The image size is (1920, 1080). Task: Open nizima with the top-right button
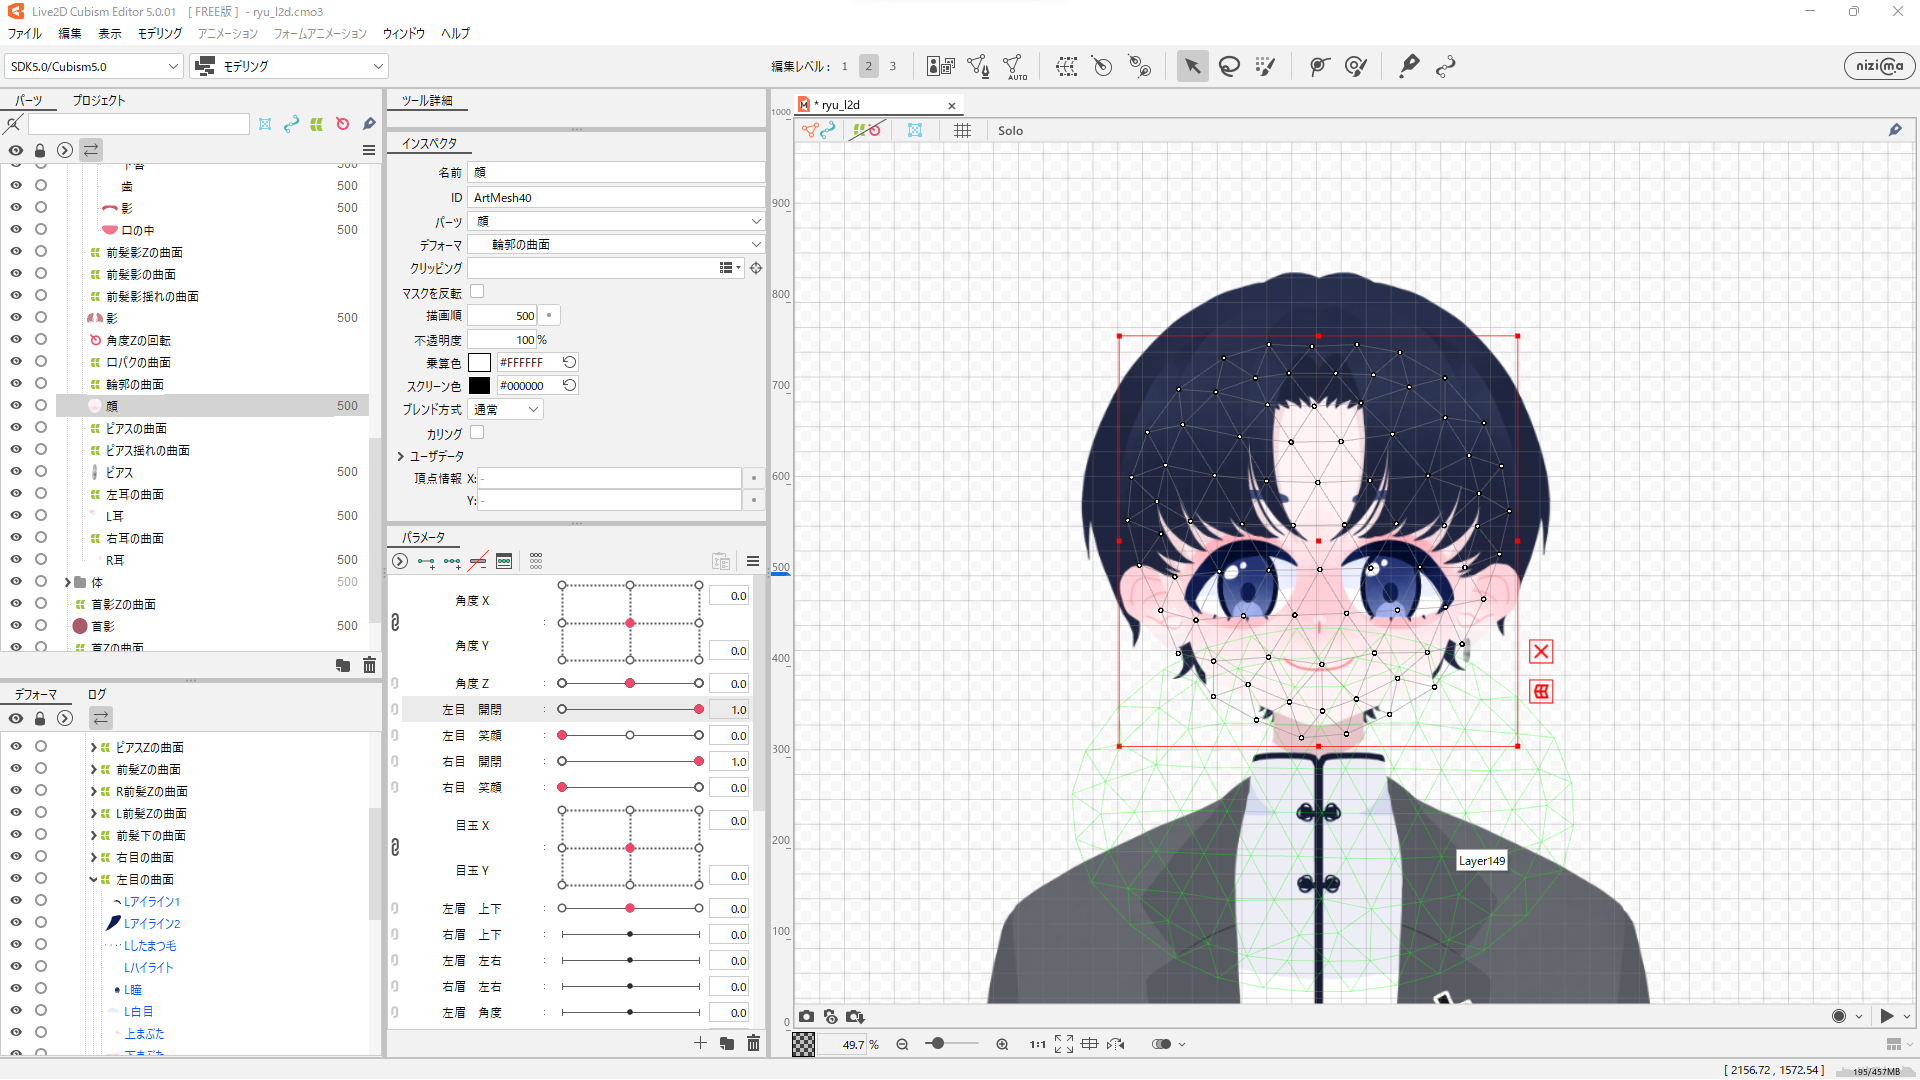[x=1878, y=66]
